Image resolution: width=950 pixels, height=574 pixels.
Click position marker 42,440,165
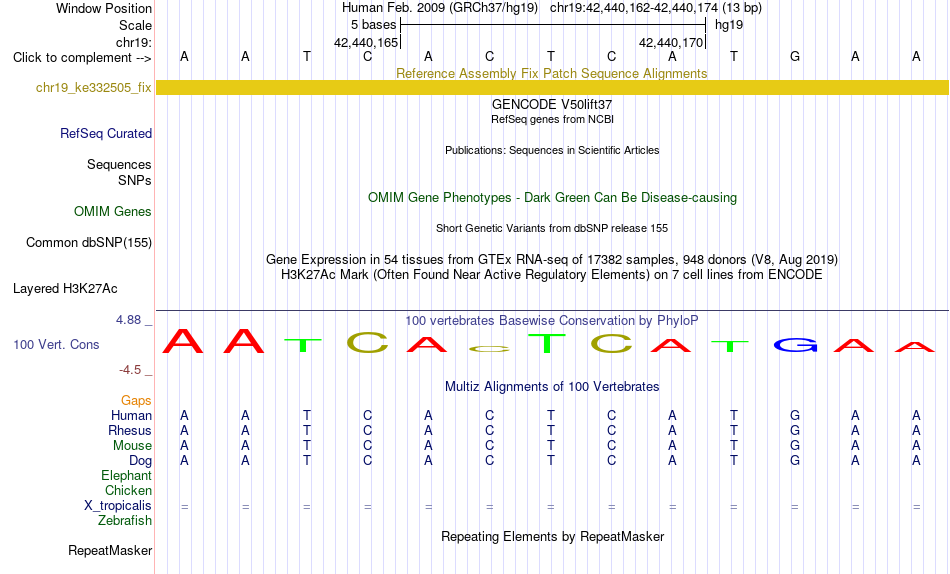coord(366,42)
